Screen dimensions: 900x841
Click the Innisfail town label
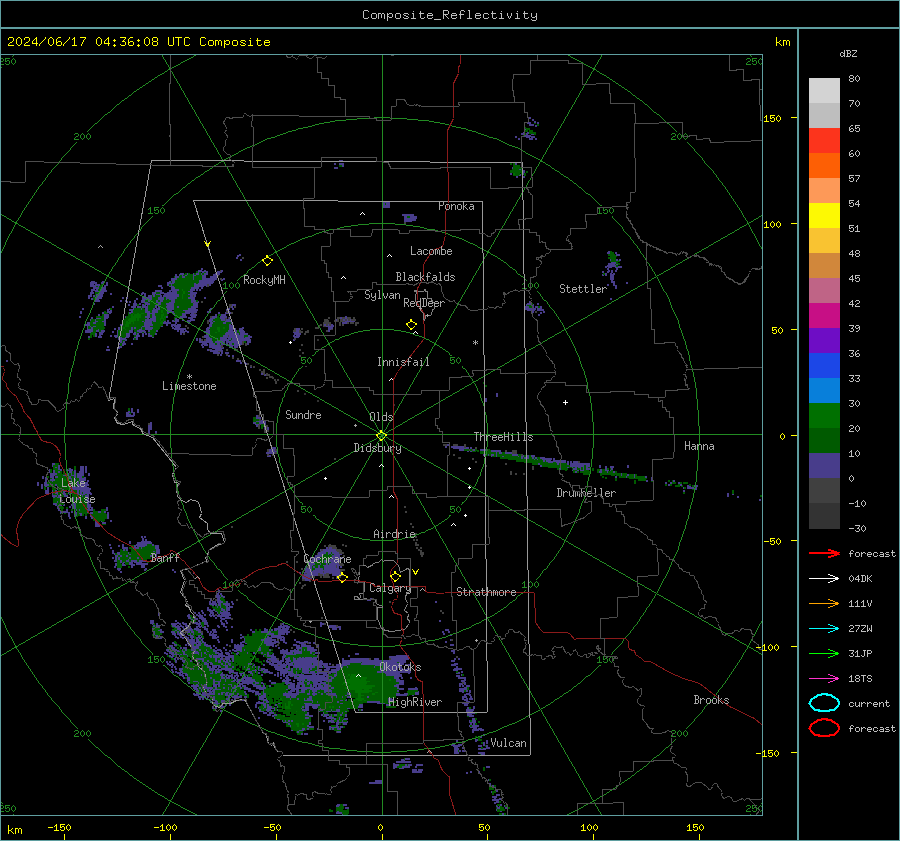point(403,362)
